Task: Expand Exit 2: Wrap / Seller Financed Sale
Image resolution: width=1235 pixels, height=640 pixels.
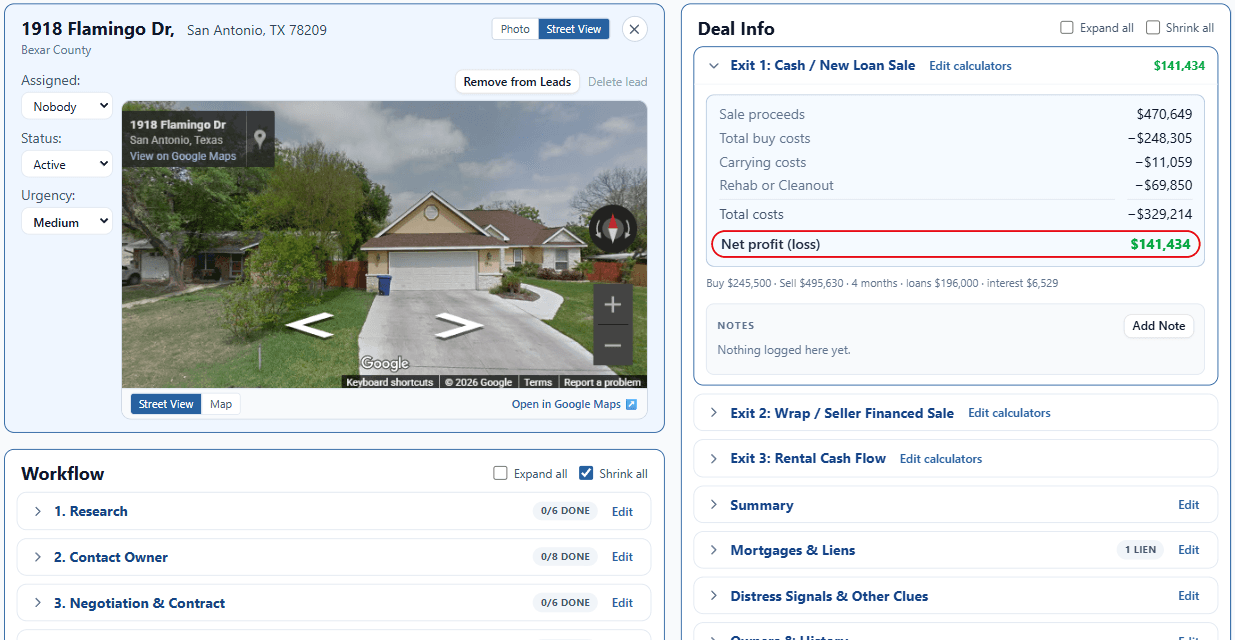Action: coord(714,413)
